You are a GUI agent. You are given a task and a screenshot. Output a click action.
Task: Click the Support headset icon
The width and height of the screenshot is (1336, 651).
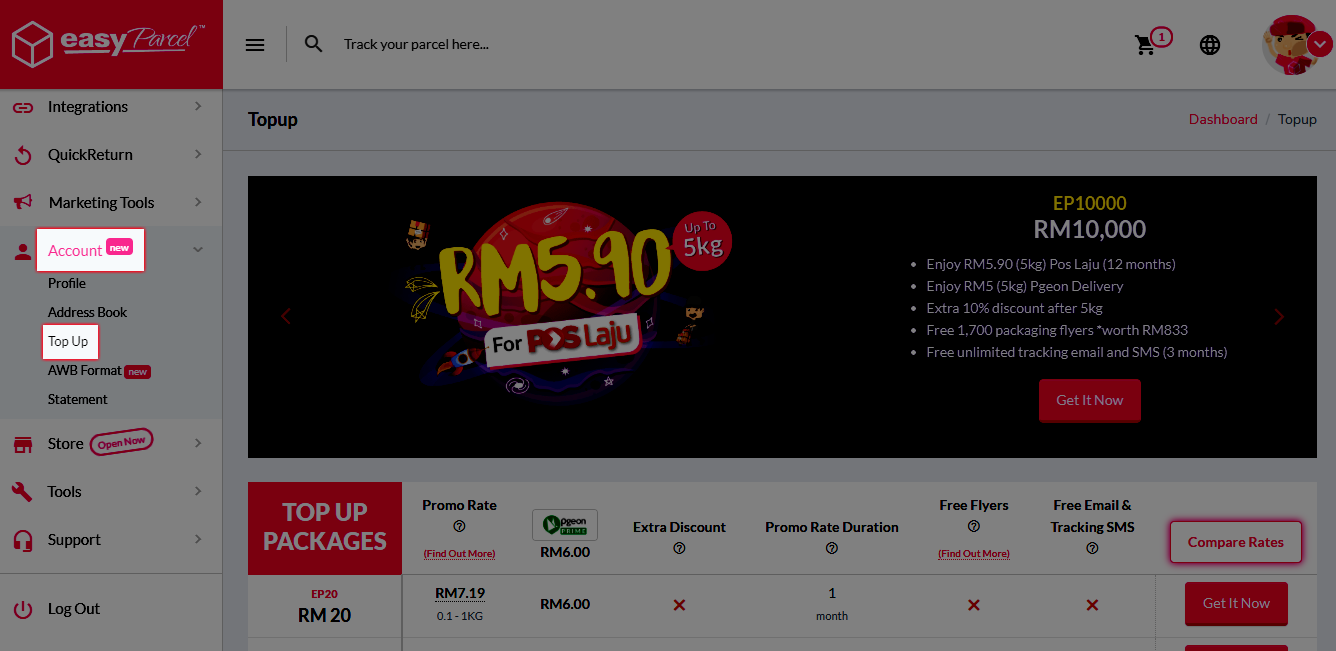[23, 540]
